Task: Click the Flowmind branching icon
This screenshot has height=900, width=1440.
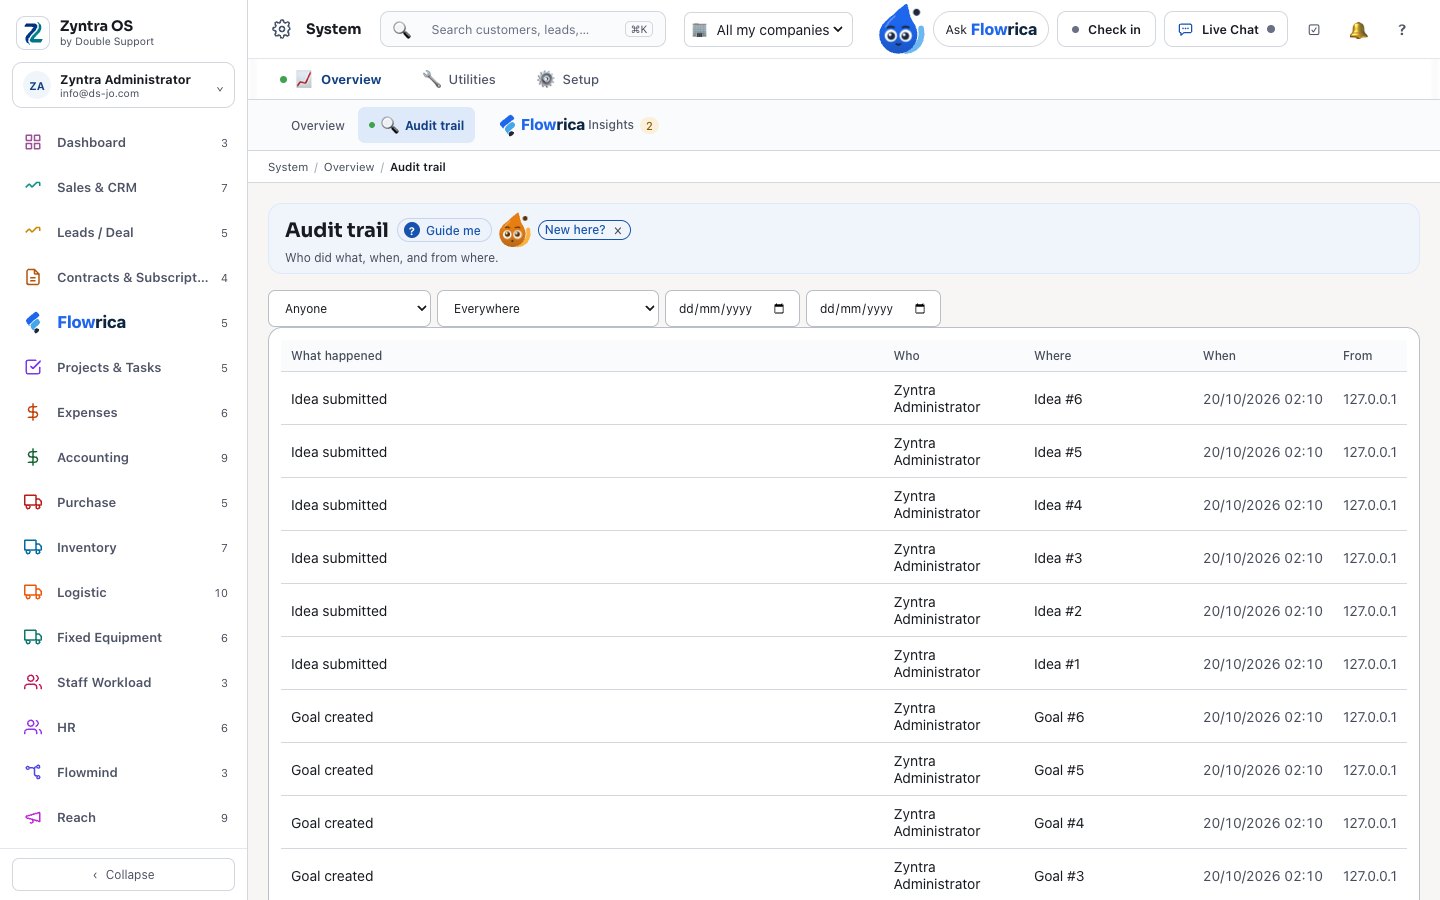Action: [33, 773]
